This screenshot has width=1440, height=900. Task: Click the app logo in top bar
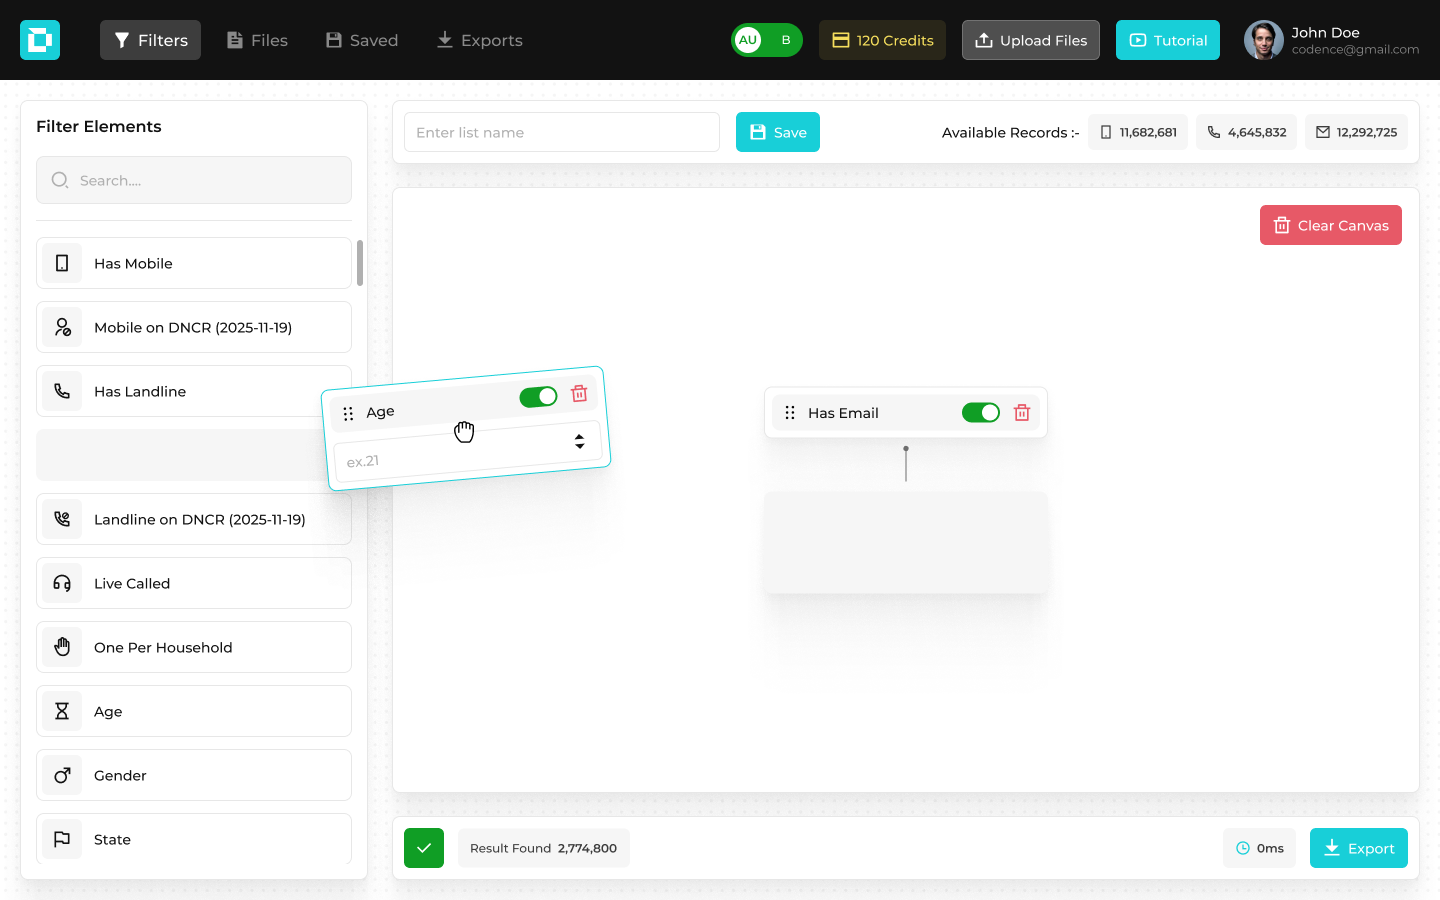[40, 40]
